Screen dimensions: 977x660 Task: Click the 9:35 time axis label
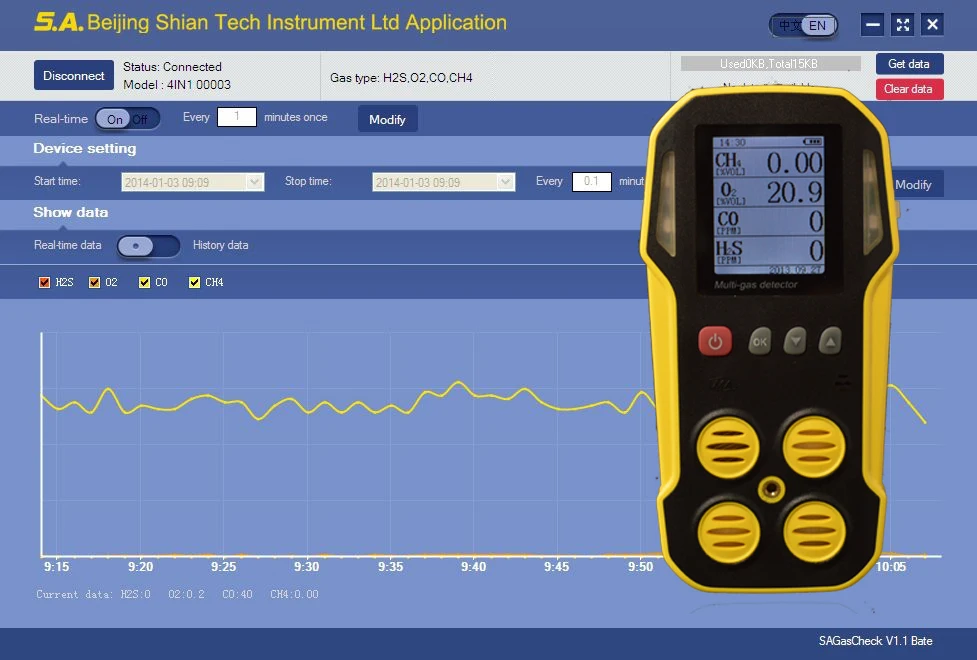pos(390,567)
